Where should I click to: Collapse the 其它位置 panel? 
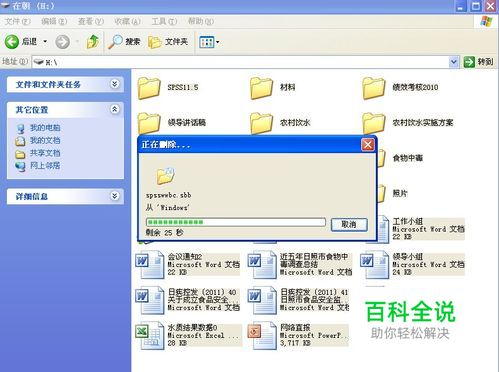pos(115,109)
